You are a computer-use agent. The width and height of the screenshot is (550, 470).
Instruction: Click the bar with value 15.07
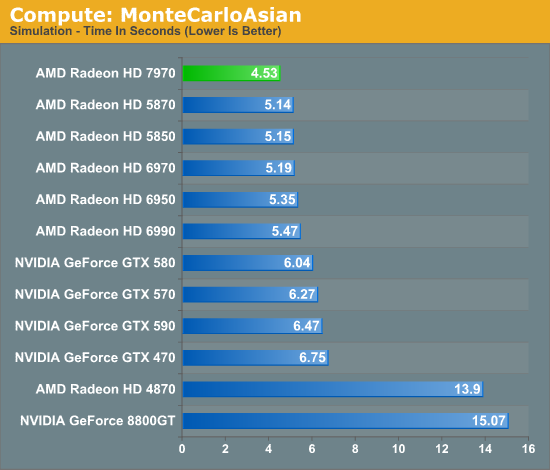tap(346, 421)
